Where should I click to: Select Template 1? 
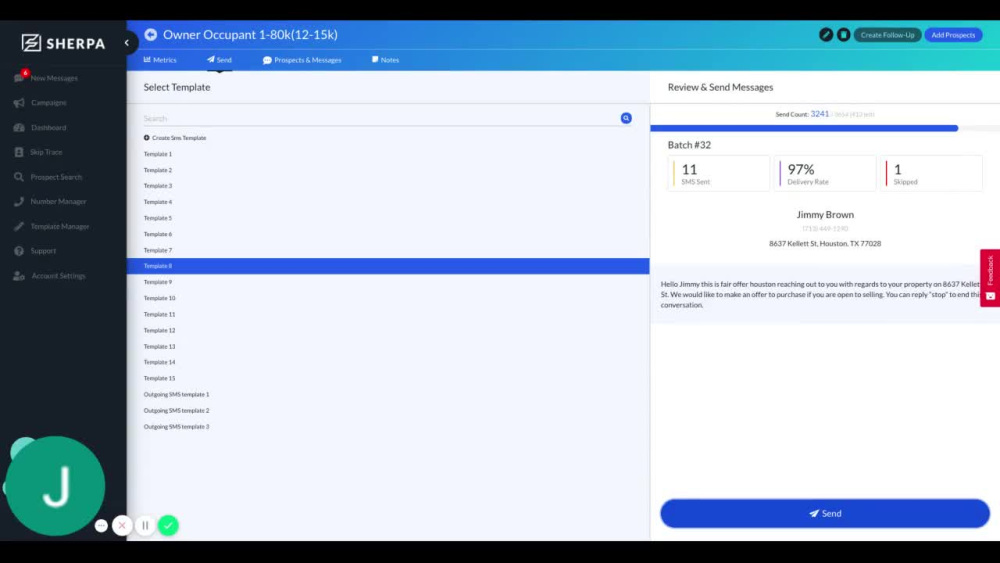pyautogui.click(x=158, y=154)
